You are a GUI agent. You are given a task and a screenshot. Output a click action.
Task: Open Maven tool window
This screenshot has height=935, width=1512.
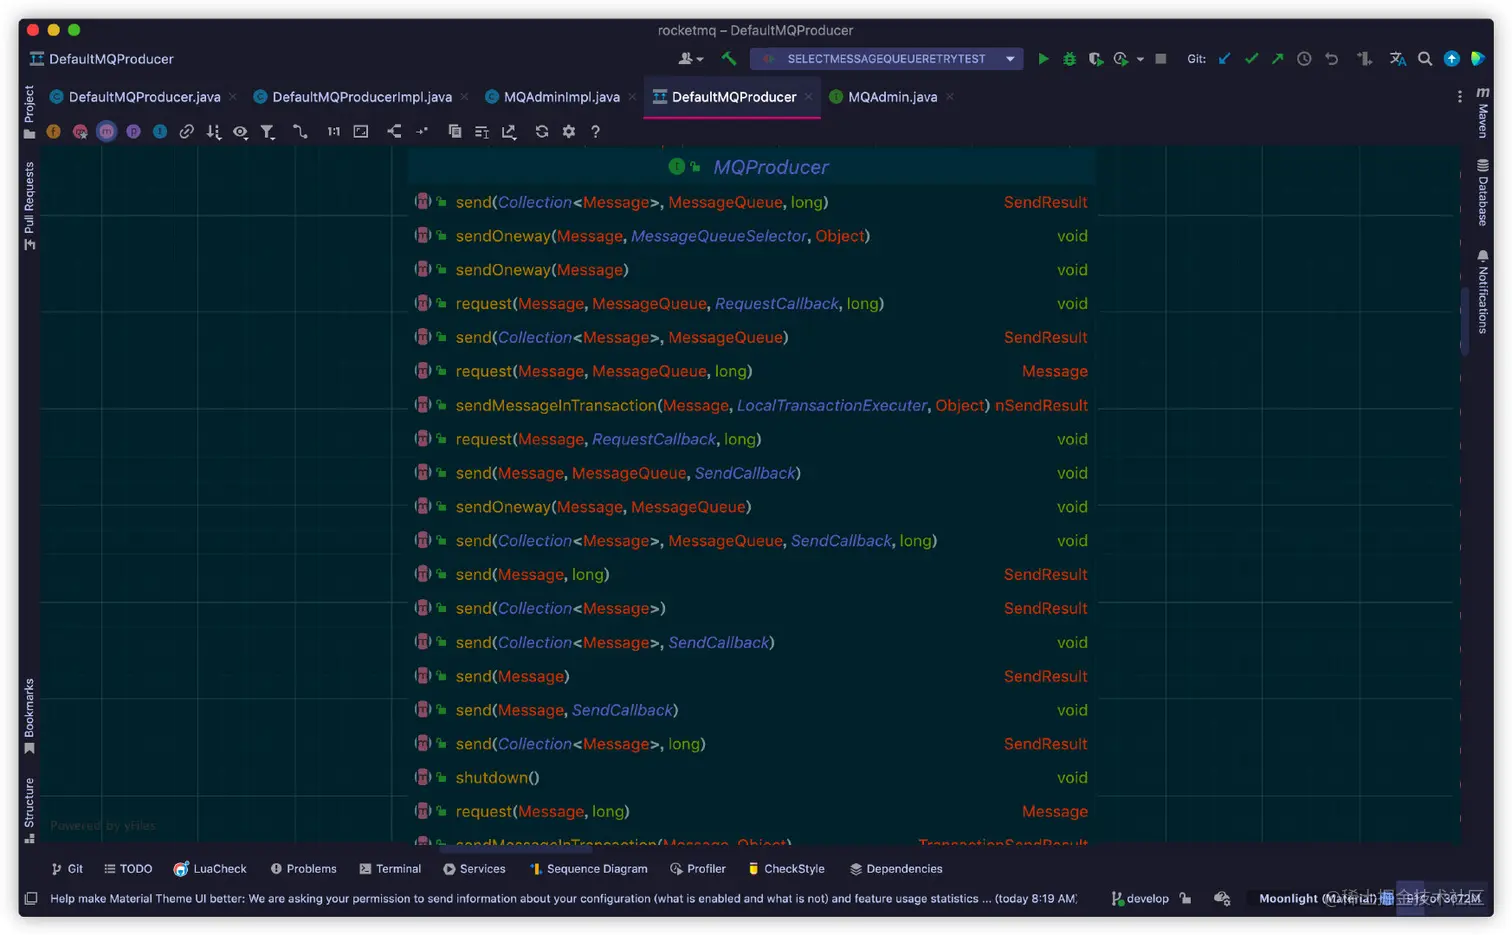[x=1483, y=112]
